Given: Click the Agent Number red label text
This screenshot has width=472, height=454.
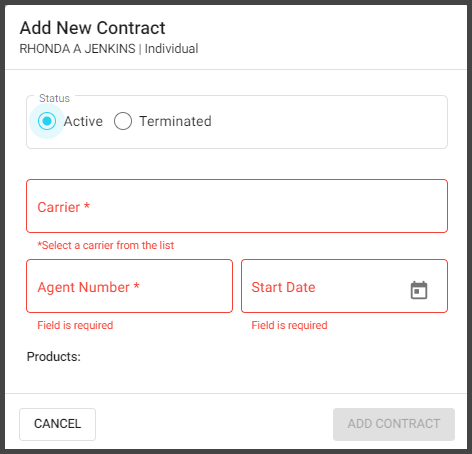Looking at the screenshot, I should 88,287.
